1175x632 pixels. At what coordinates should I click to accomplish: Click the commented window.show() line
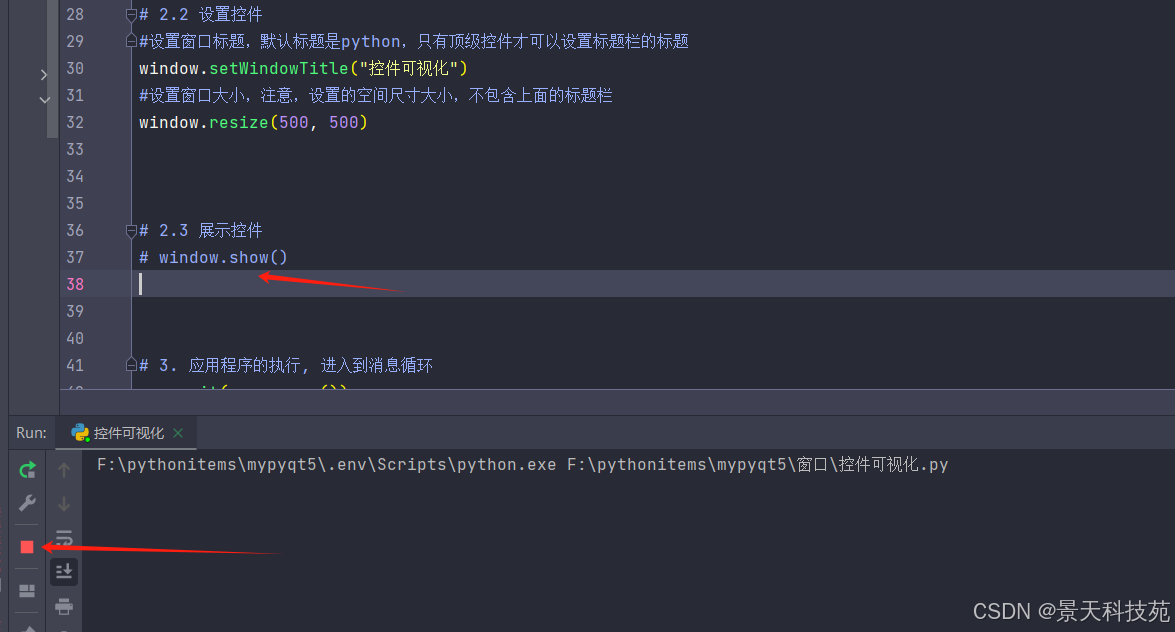(x=213, y=258)
